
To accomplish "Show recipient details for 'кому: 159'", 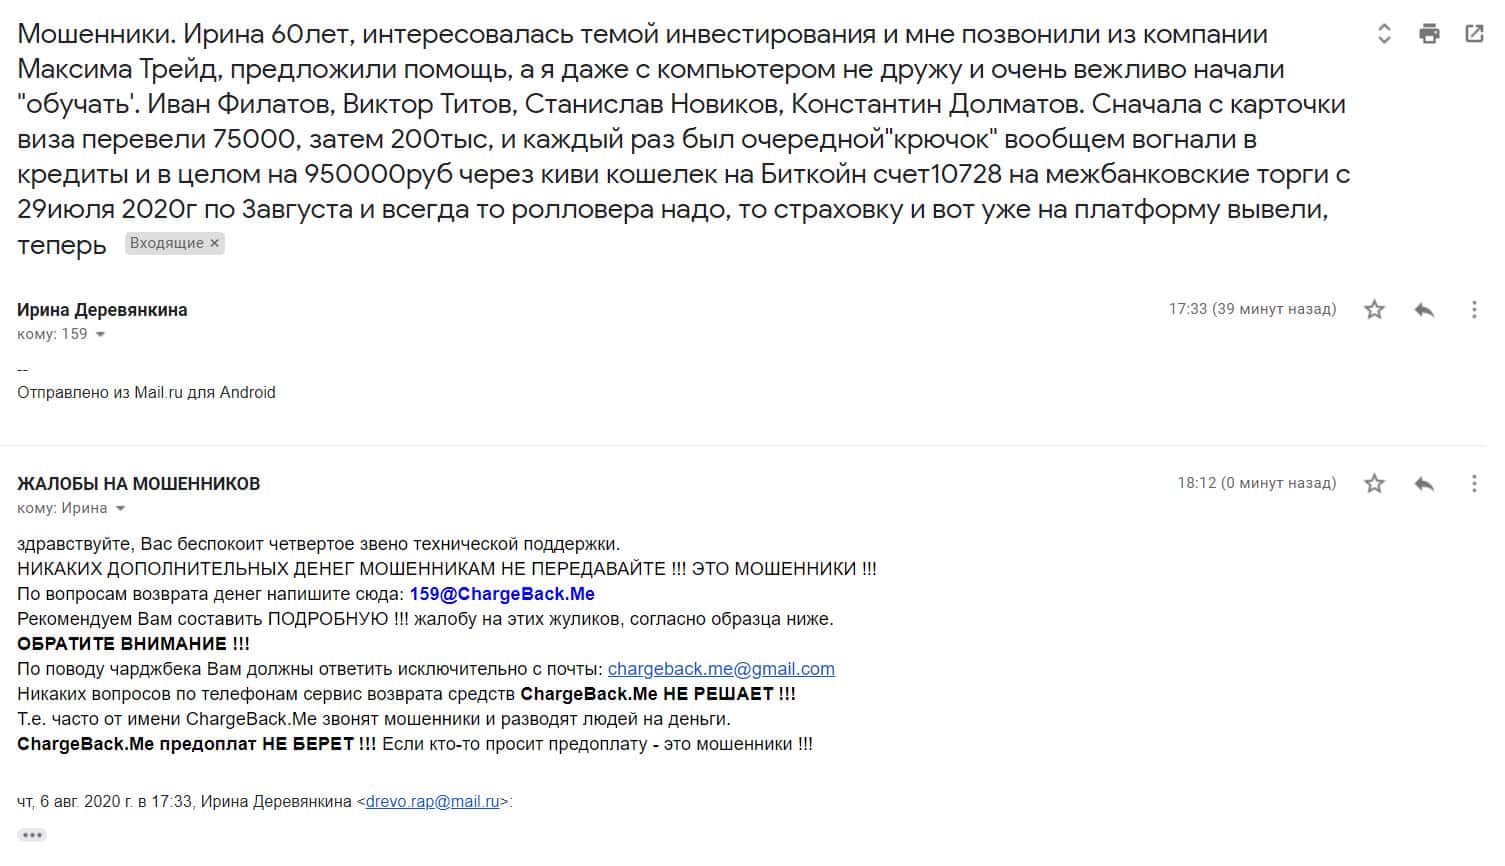I will 100,335.
